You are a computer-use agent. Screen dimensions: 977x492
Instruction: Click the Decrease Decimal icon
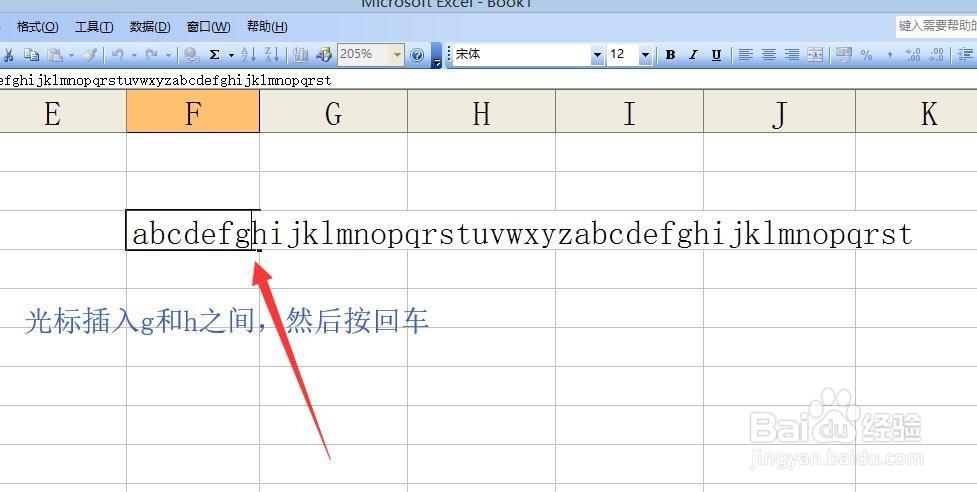tap(936, 55)
